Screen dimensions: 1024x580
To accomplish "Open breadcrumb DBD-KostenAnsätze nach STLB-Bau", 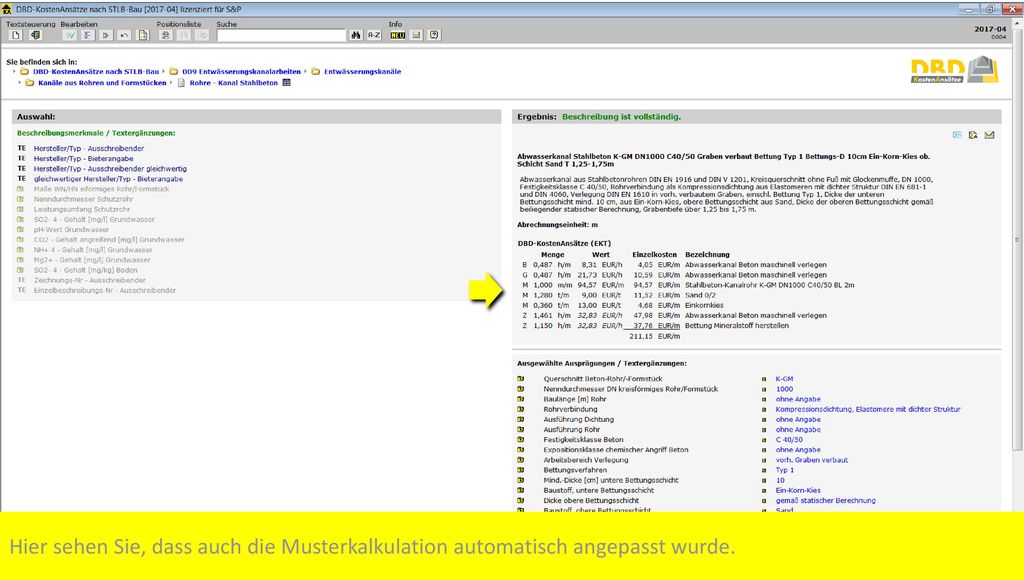I will tap(96, 72).
